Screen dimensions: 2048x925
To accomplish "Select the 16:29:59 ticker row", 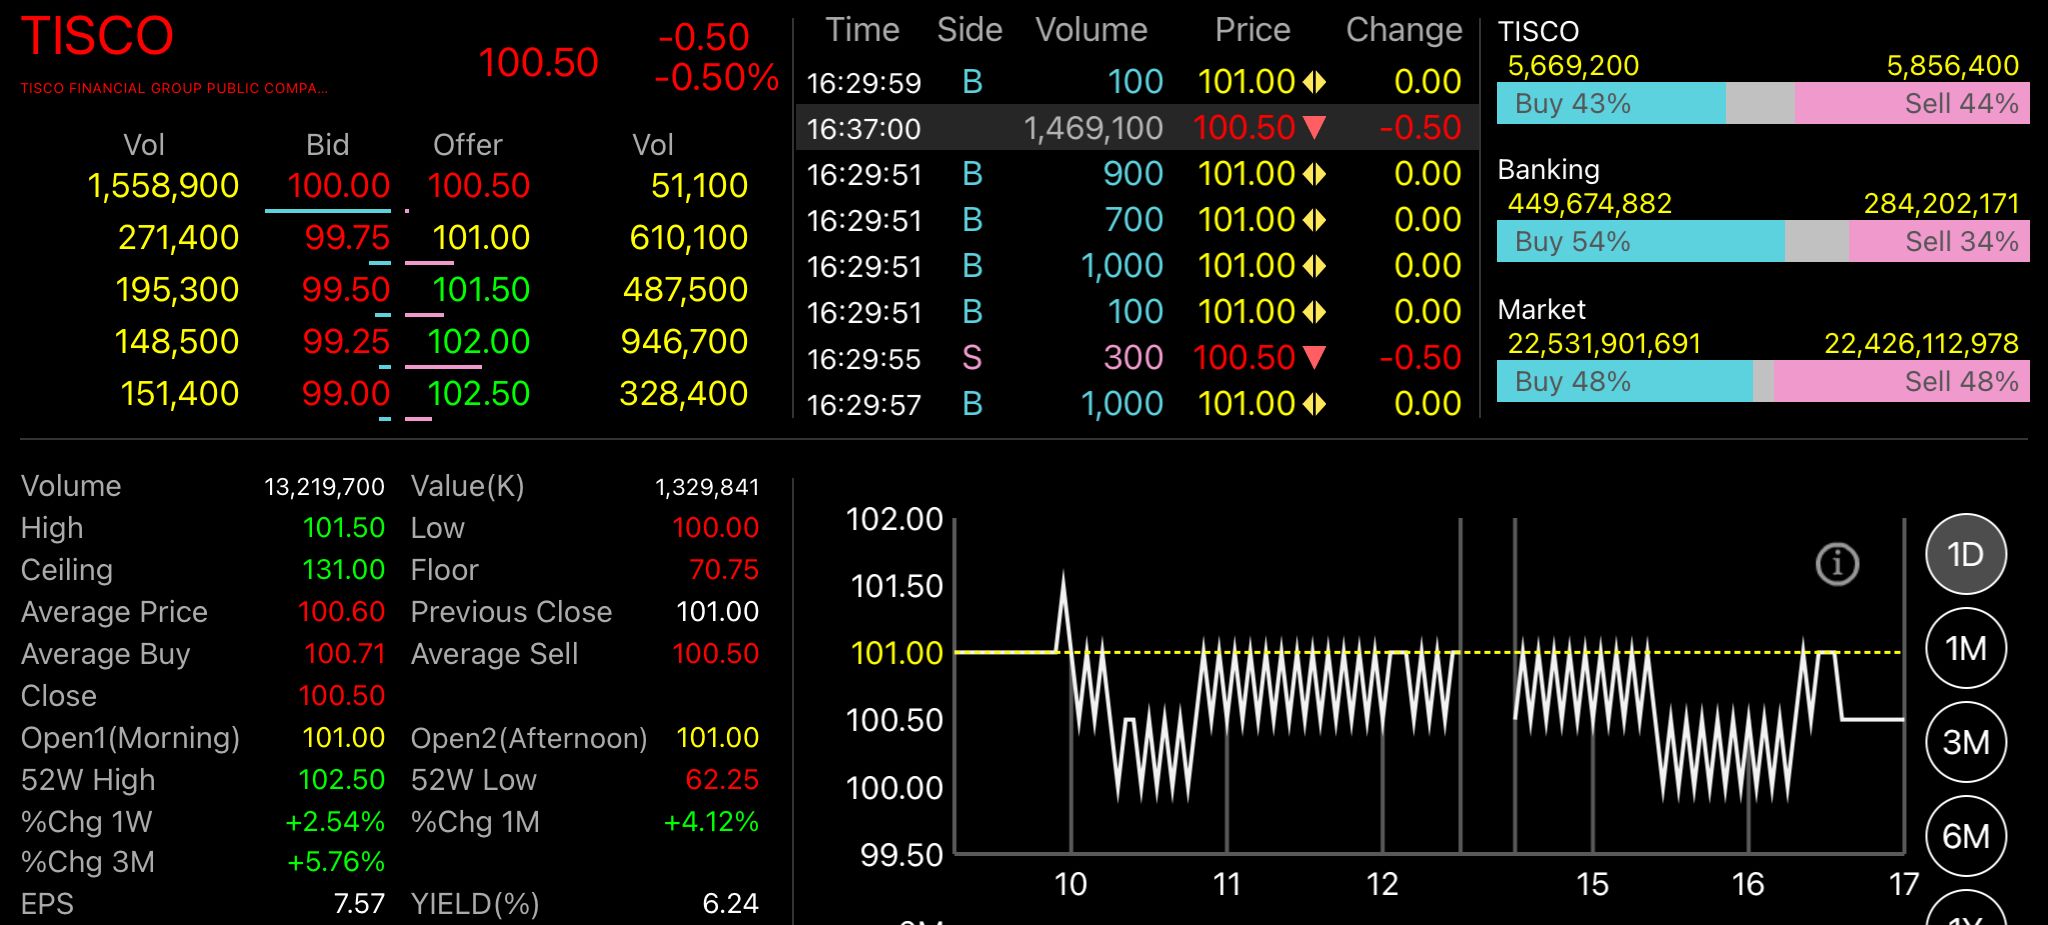I will coord(1137,82).
